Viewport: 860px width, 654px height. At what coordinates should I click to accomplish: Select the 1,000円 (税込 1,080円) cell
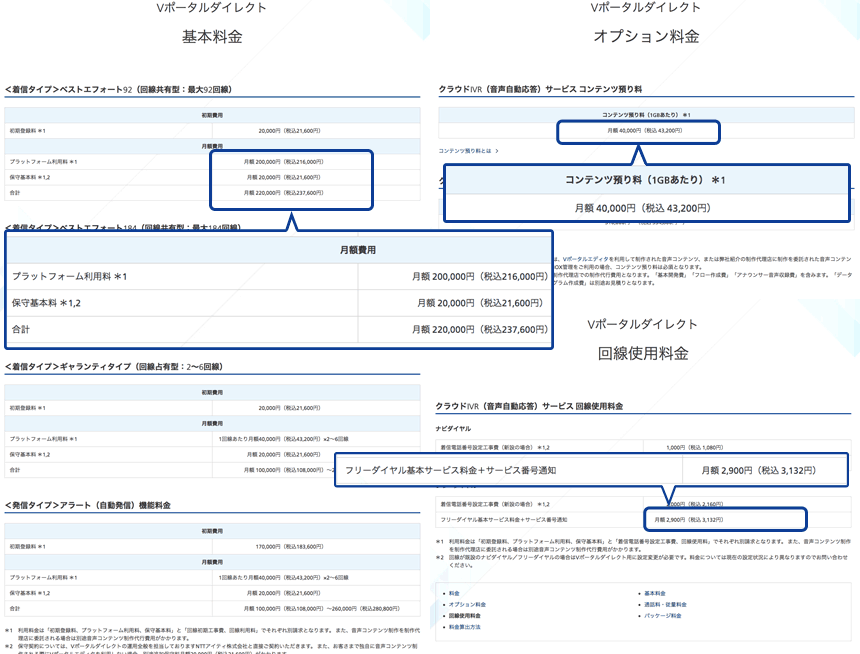(x=694, y=448)
